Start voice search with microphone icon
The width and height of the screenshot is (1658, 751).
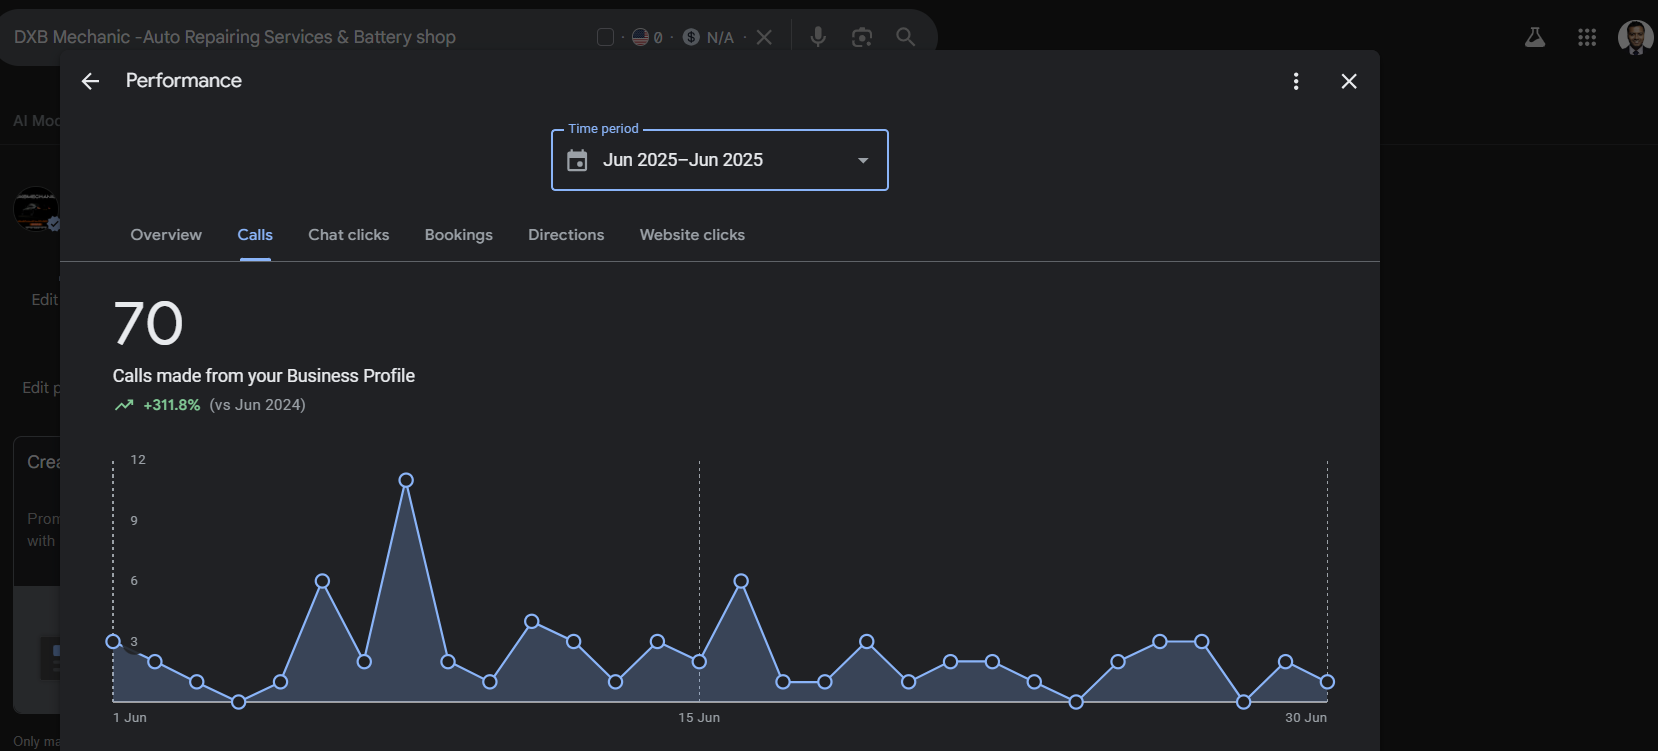[818, 37]
